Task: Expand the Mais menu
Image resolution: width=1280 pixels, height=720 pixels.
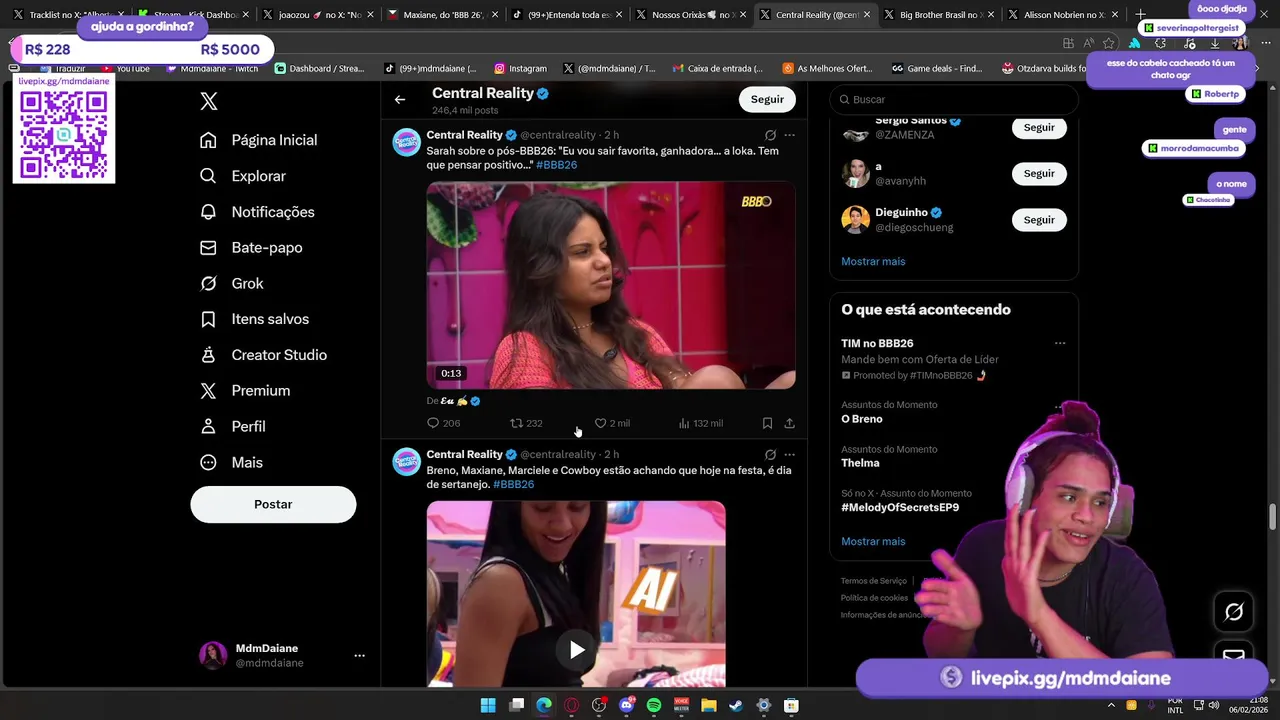Action: click(231, 462)
